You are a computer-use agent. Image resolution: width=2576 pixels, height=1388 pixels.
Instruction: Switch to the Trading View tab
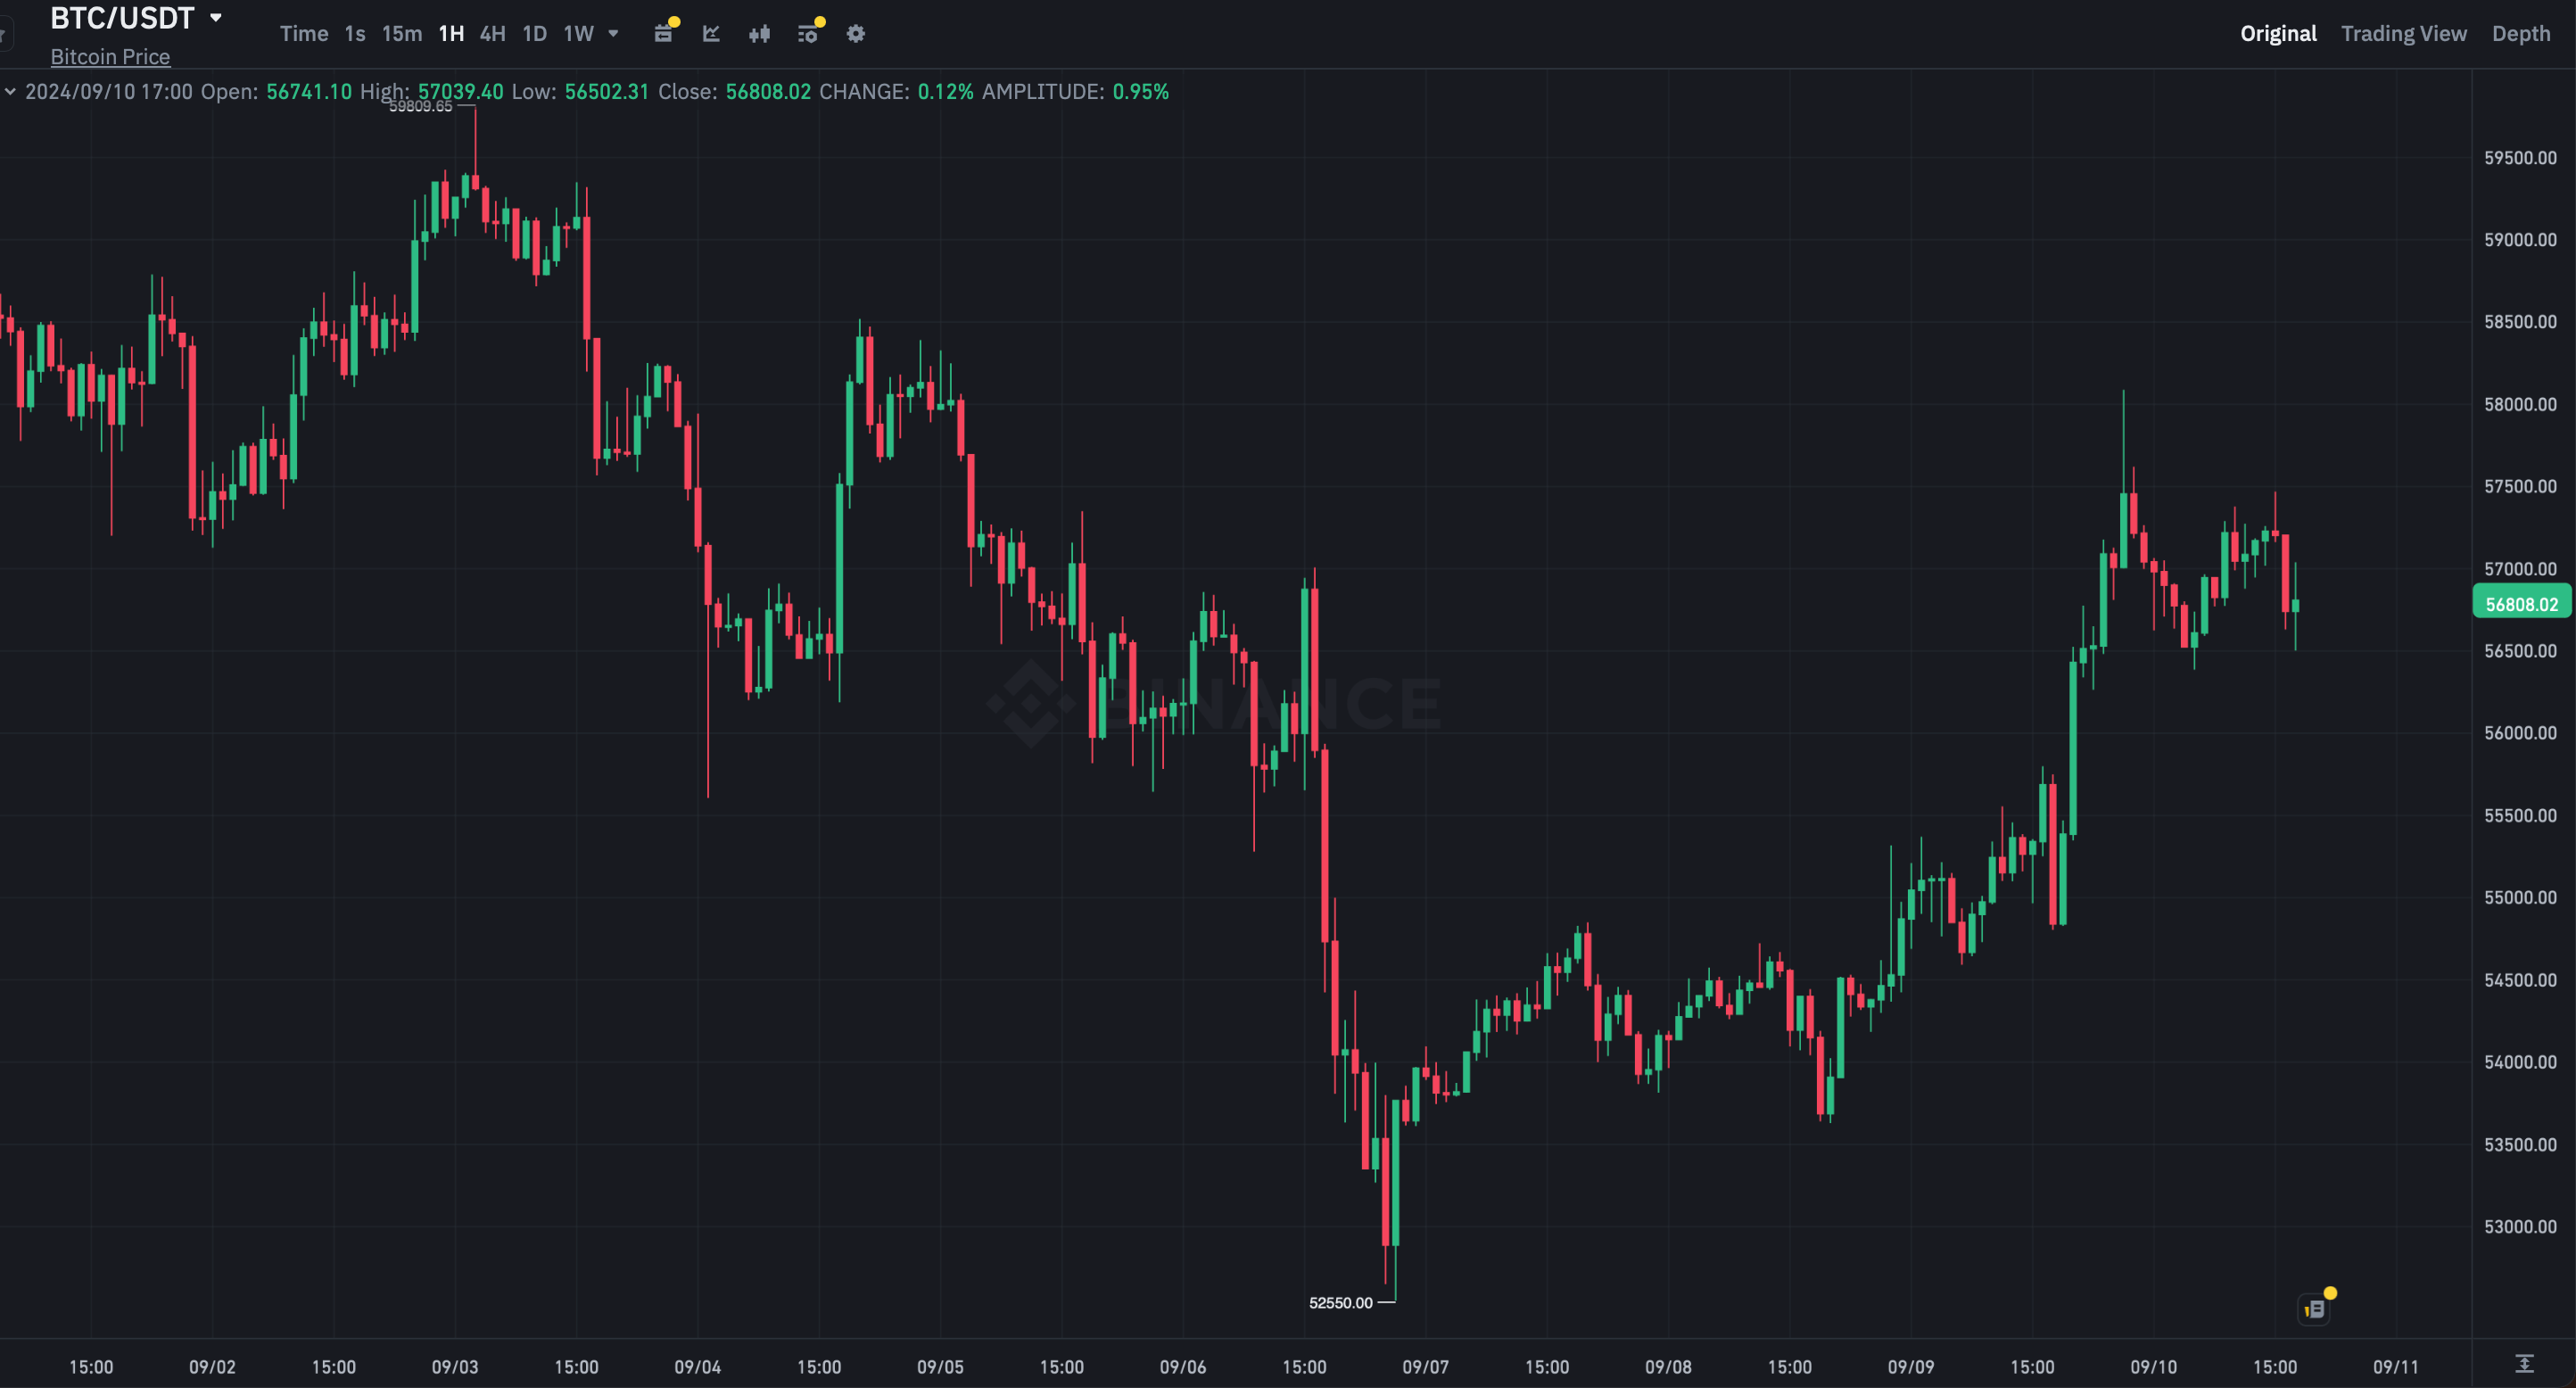click(2403, 34)
